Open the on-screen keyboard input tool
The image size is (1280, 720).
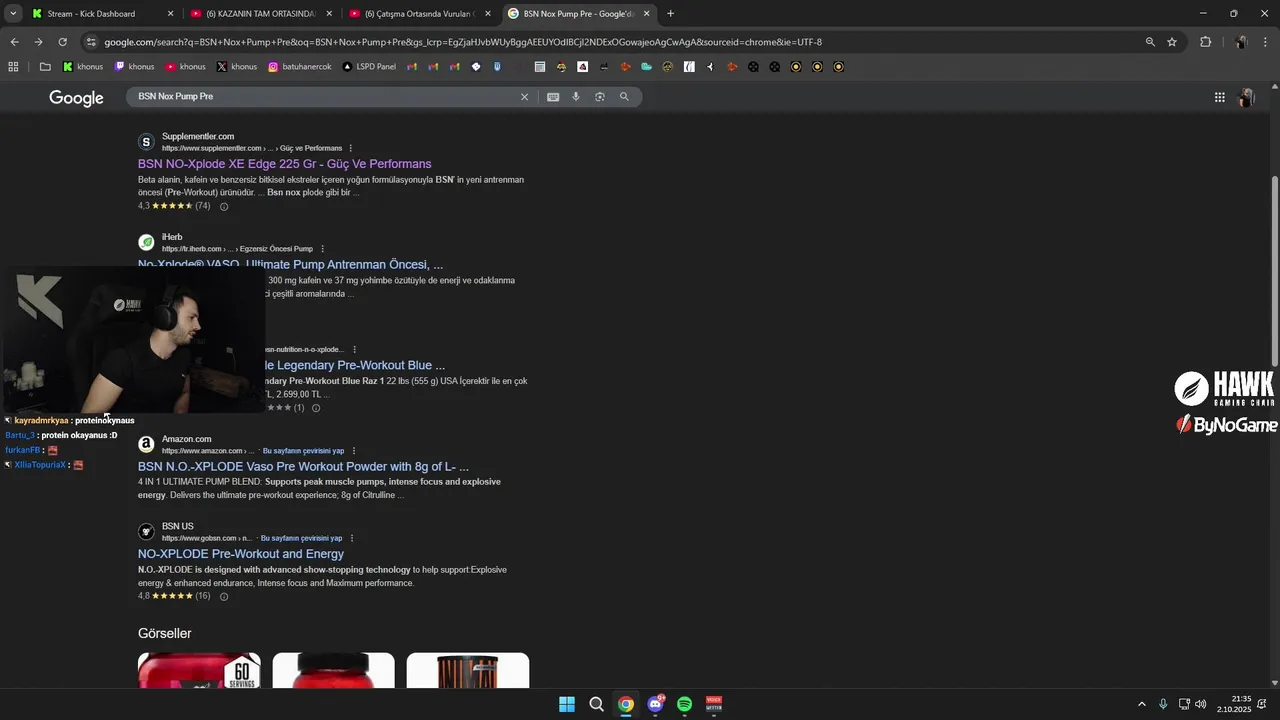(x=553, y=97)
